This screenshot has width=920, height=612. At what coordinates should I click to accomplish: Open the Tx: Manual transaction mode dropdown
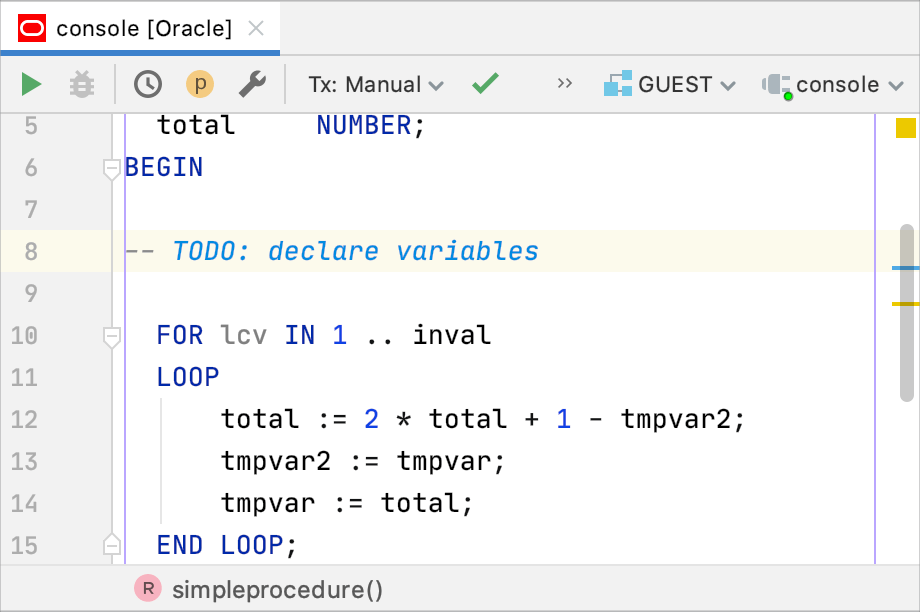(x=375, y=85)
